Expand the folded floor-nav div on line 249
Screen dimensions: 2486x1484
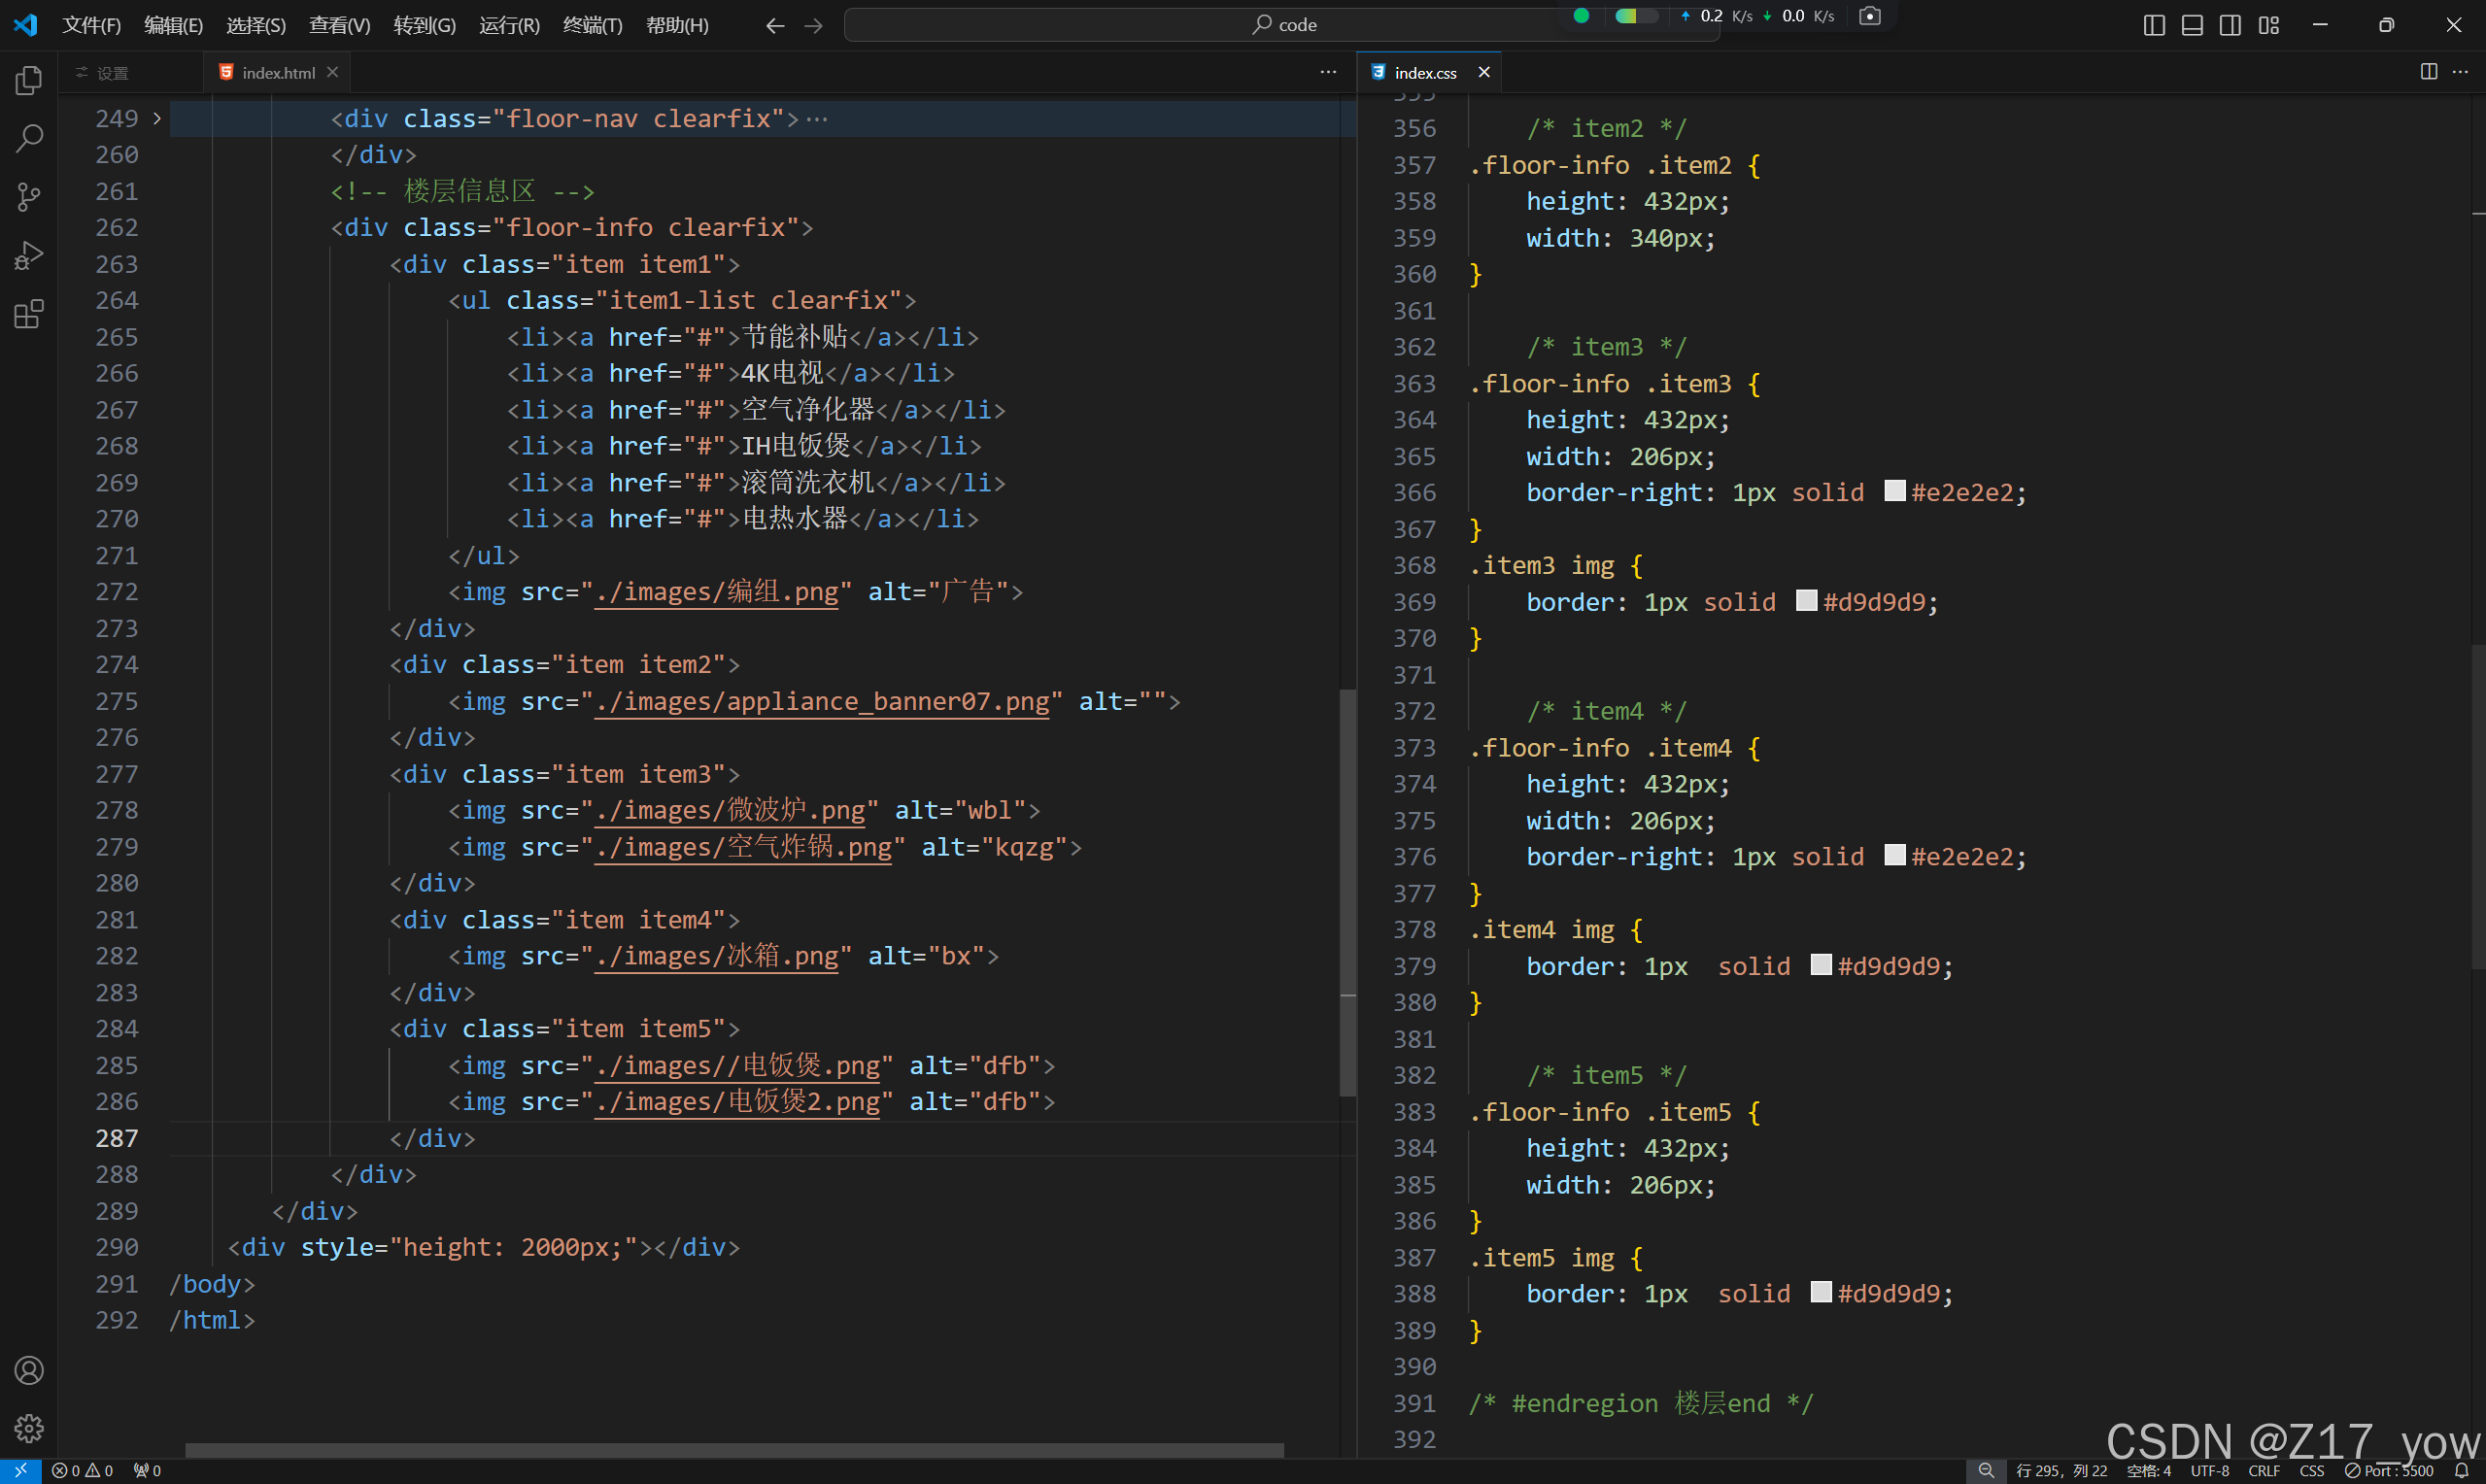click(157, 118)
